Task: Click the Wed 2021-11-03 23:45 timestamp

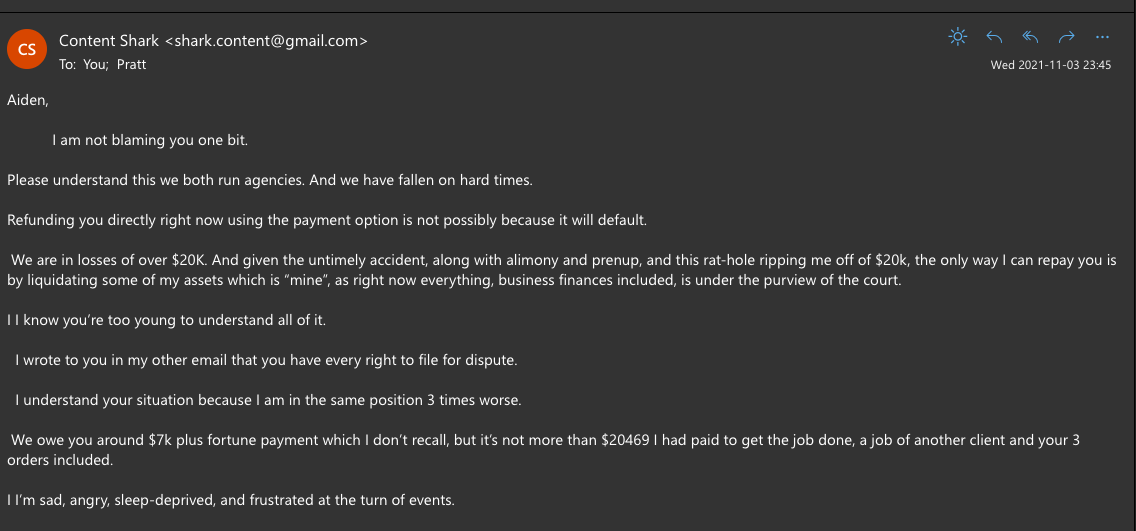Action: [x=1051, y=64]
